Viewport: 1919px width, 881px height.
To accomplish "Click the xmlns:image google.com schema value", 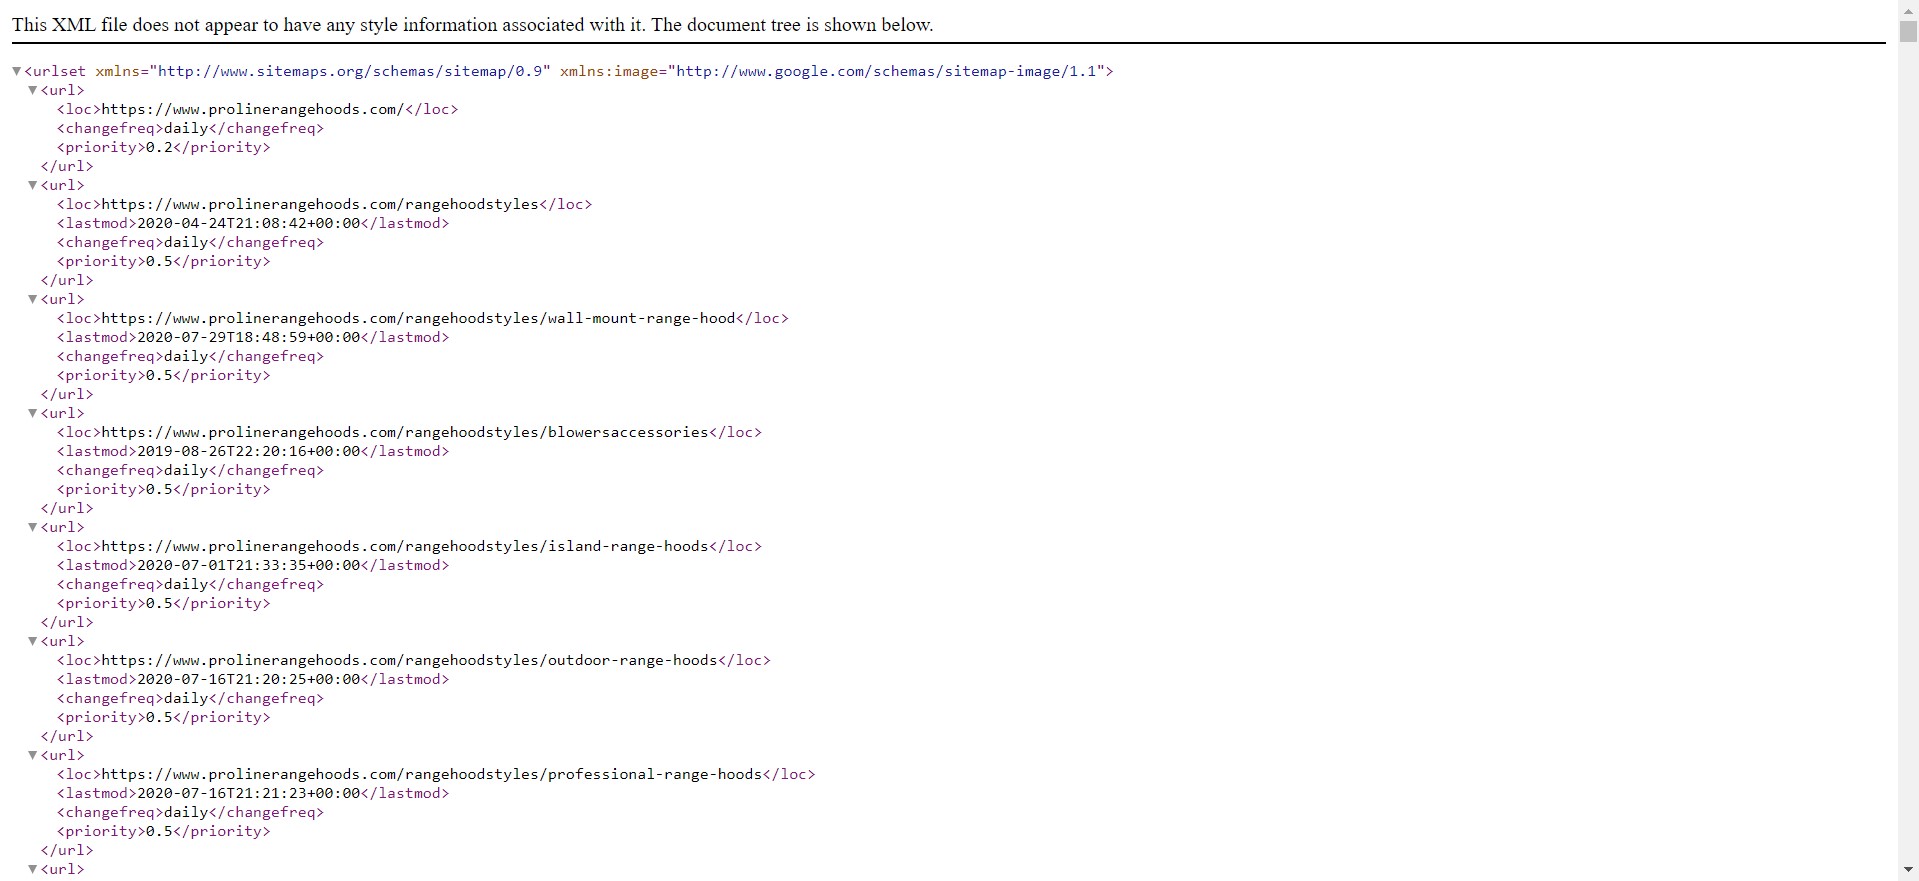I will 888,71.
